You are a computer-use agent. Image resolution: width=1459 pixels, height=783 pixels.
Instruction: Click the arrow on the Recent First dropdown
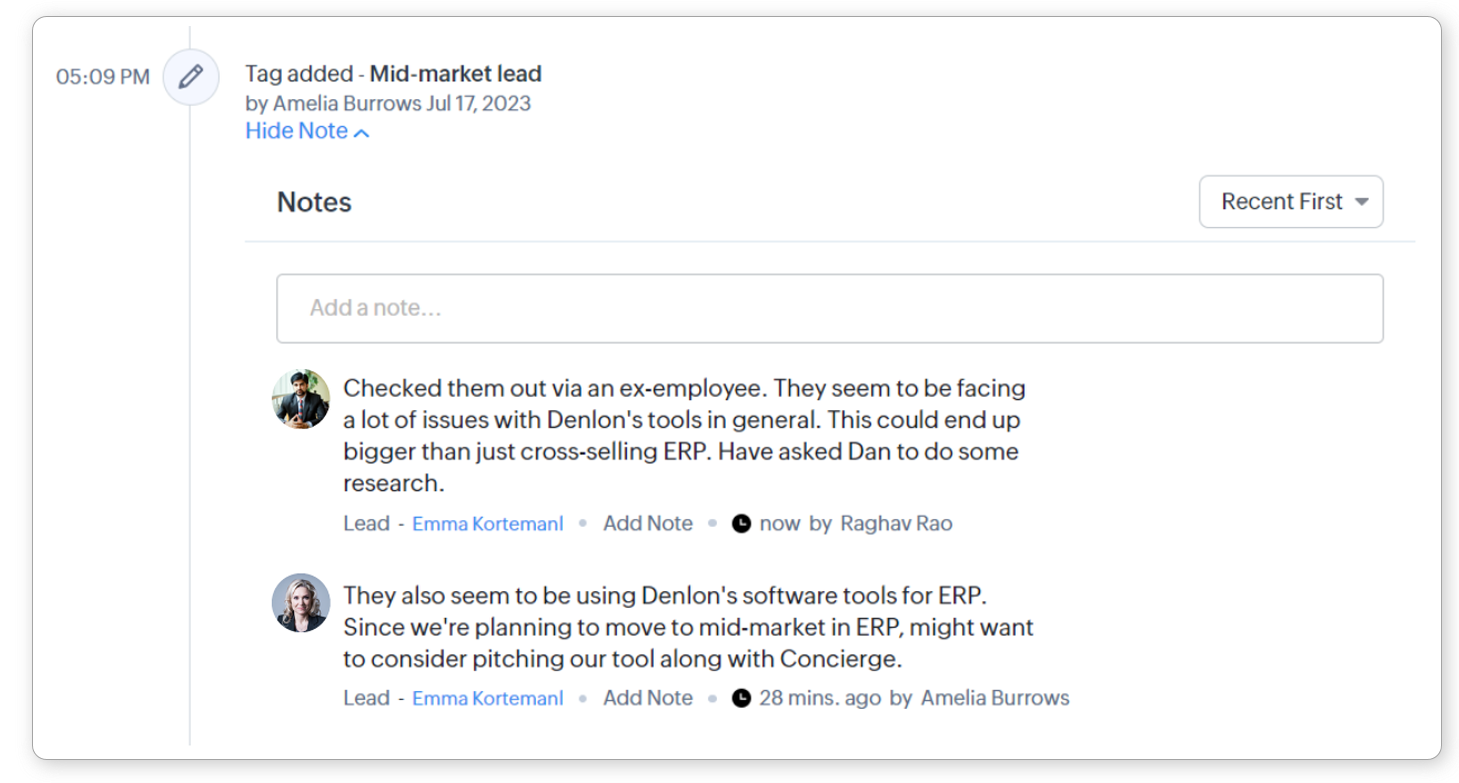1361,202
